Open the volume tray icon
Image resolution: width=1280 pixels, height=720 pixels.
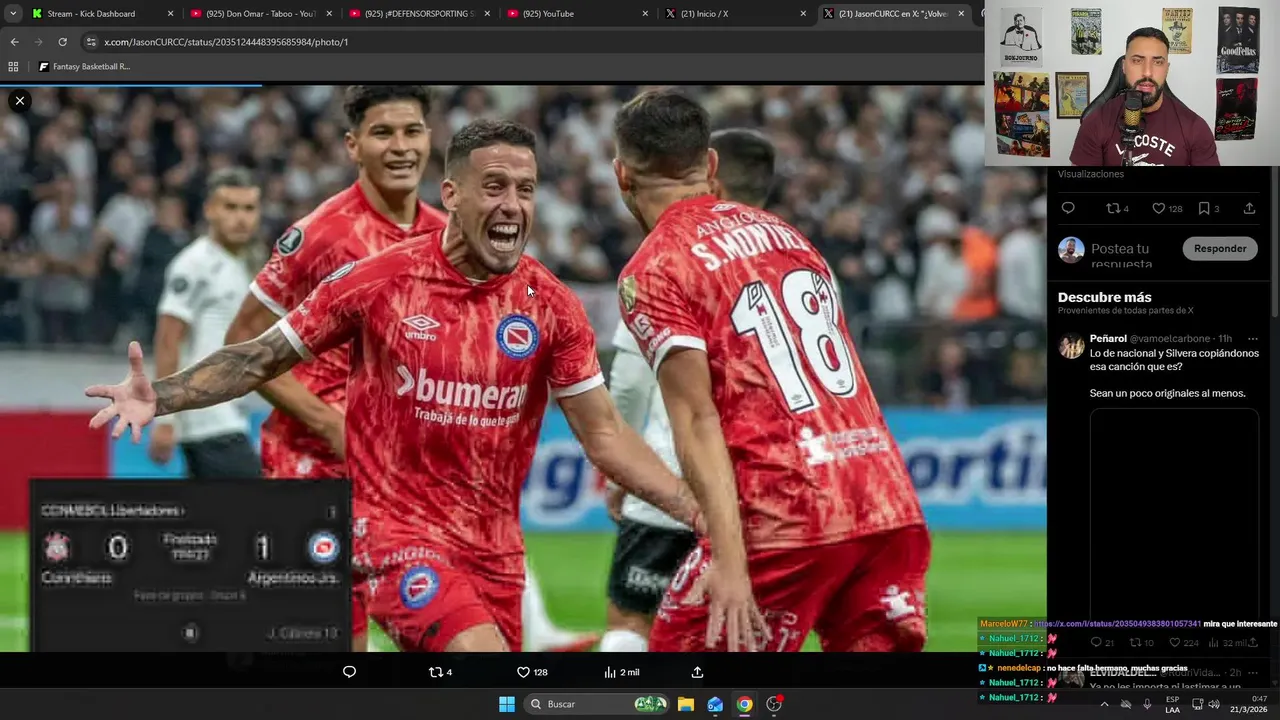[x=1214, y=704]
